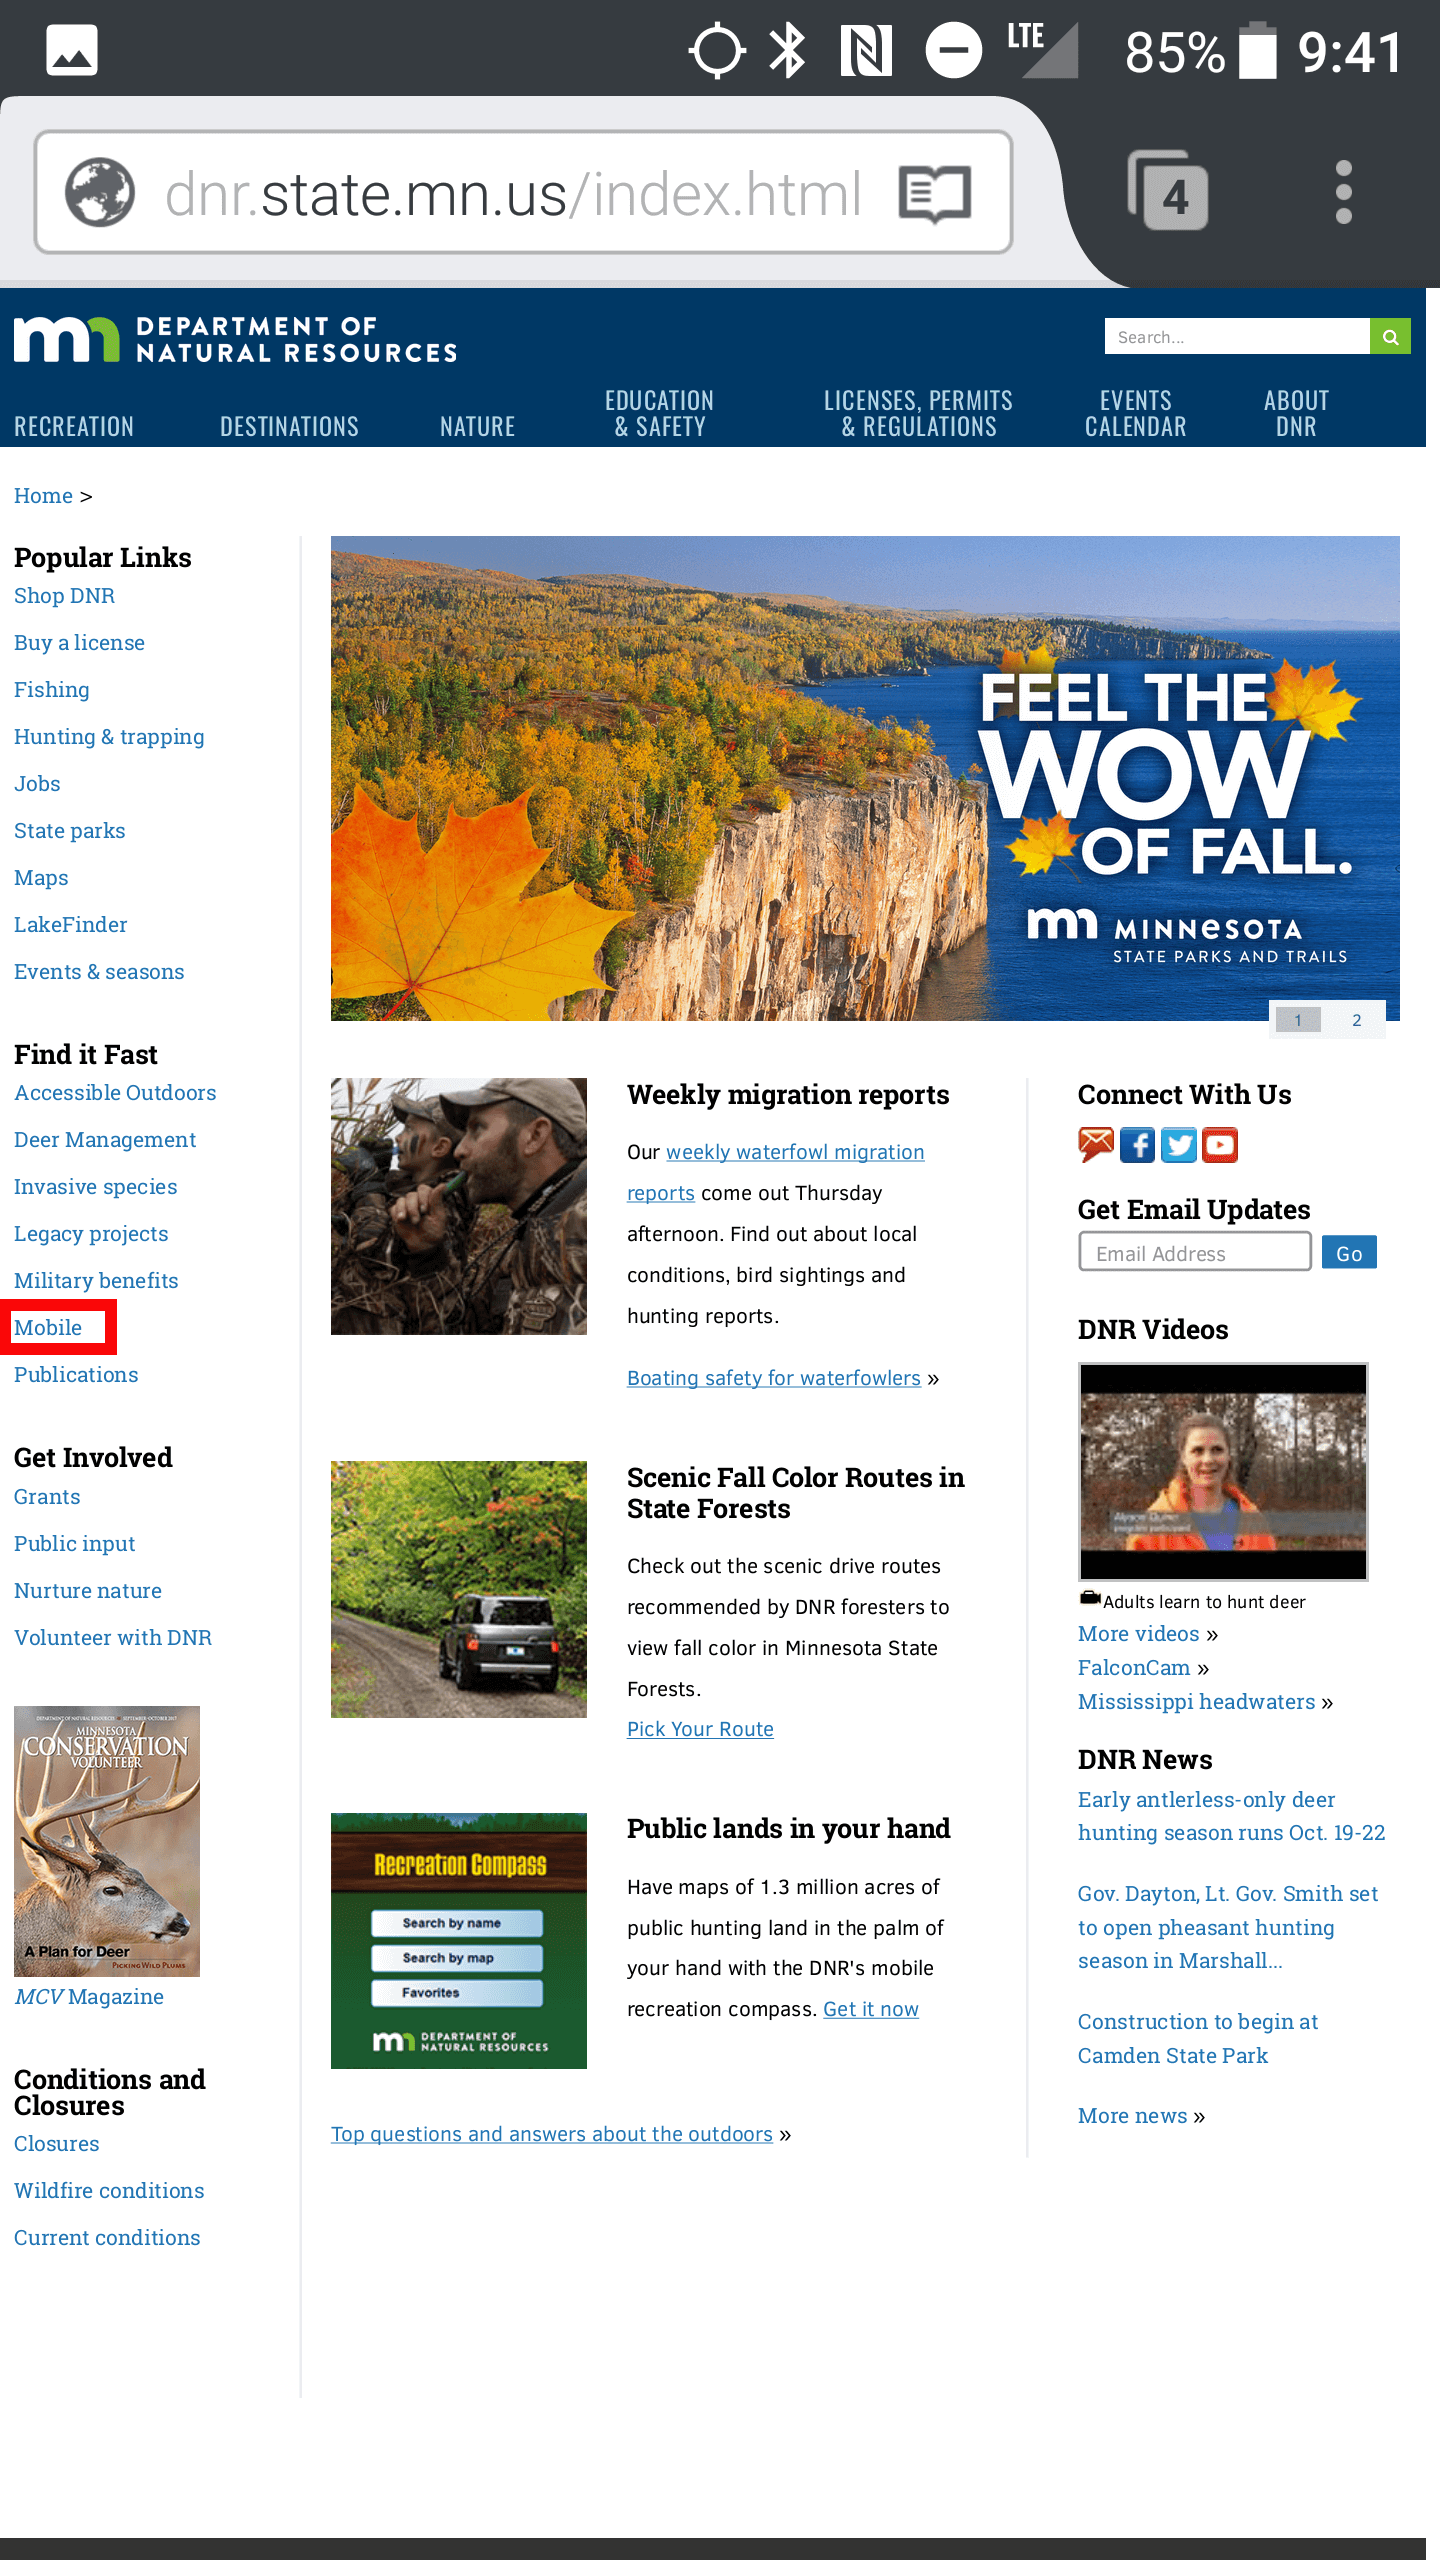The height and width of the screenshot is (2560, 1440).
Task: Open the Pick Your Route link
Action: click(700, 1729)
